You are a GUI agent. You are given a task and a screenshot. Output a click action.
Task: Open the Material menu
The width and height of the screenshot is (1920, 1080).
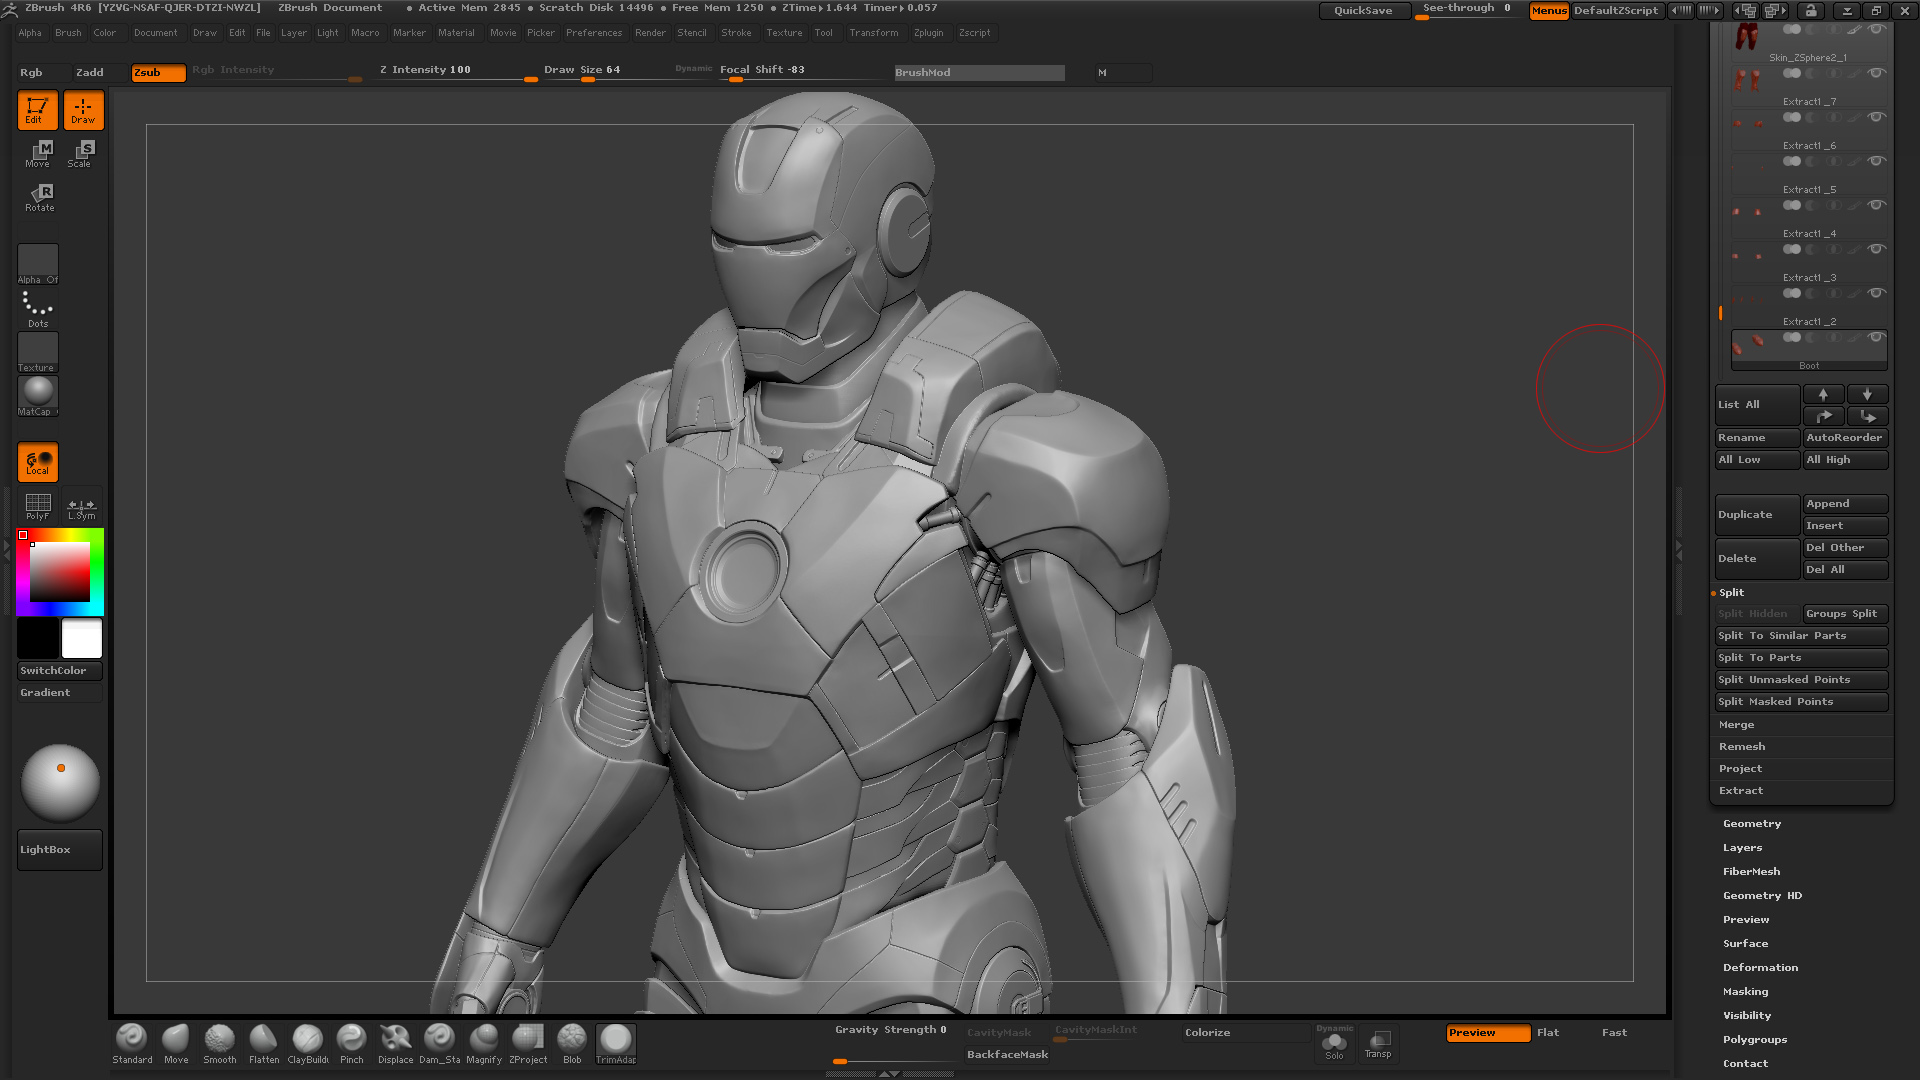456,33
